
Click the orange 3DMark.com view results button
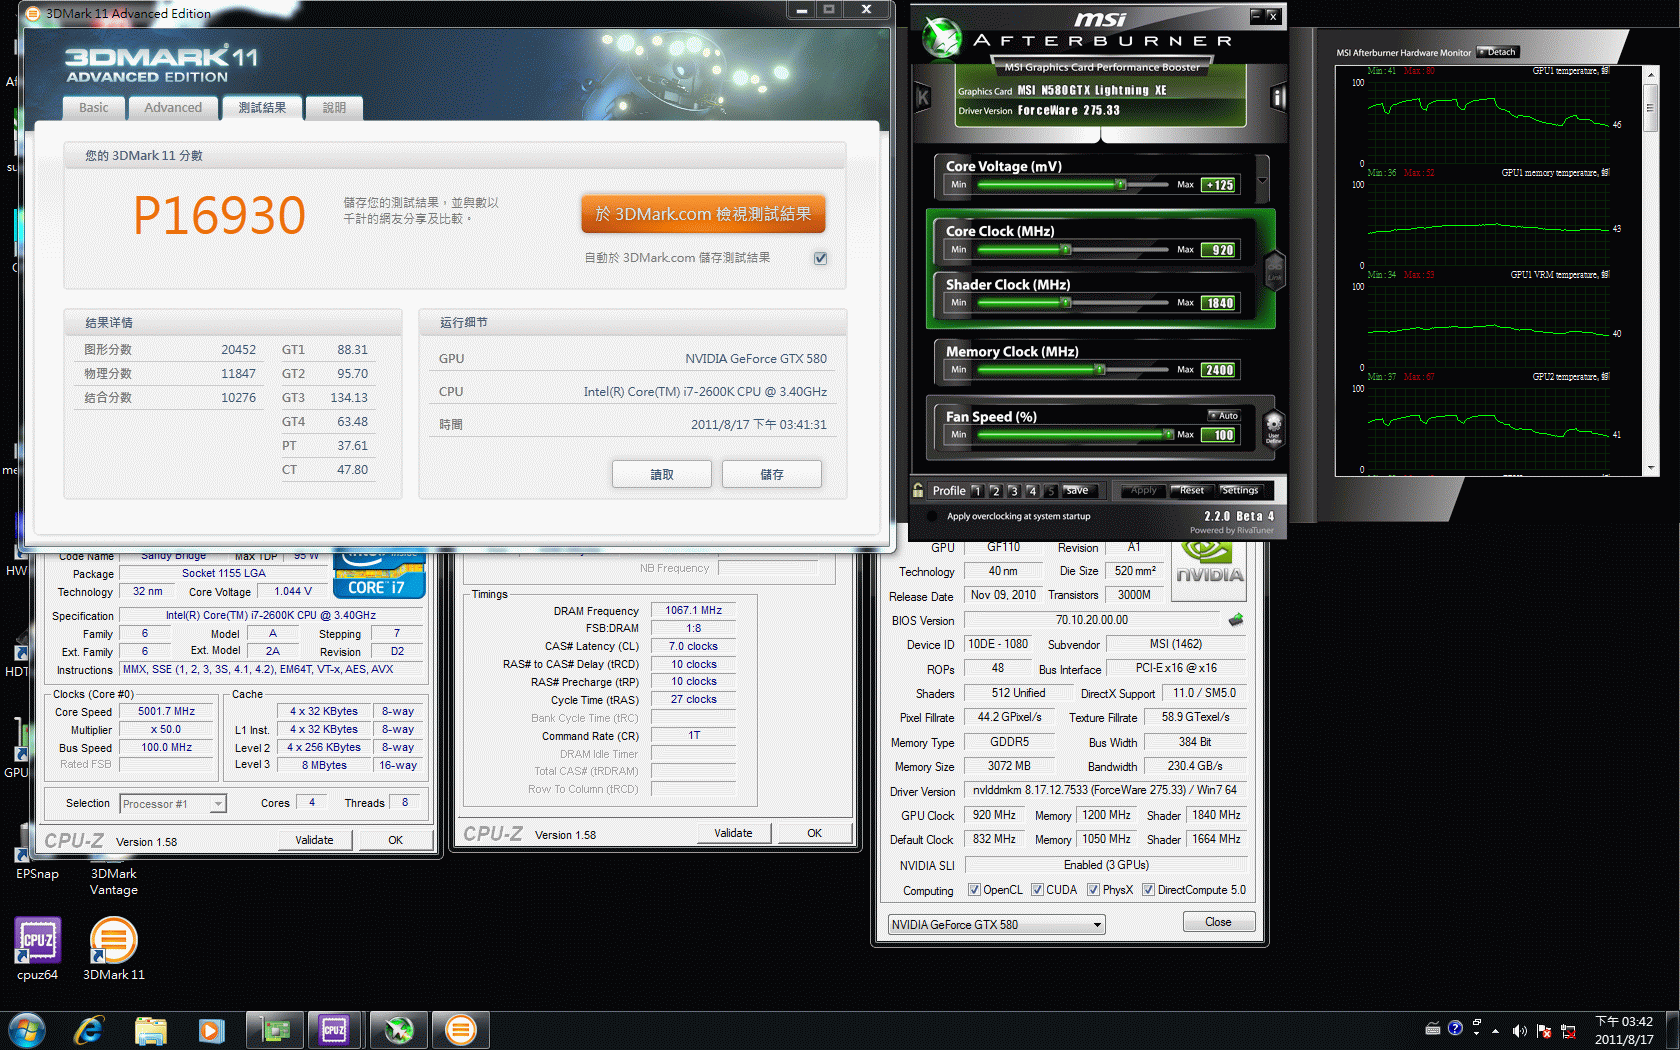(703, 214)
